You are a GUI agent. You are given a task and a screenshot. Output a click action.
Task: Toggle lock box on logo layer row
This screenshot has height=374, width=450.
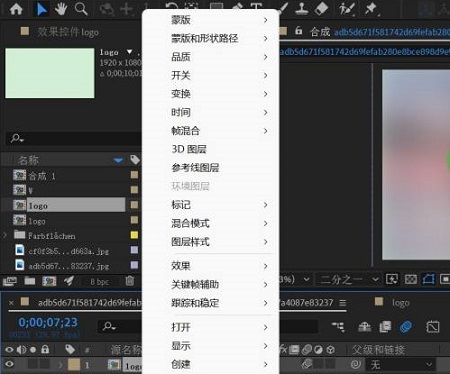45,364
